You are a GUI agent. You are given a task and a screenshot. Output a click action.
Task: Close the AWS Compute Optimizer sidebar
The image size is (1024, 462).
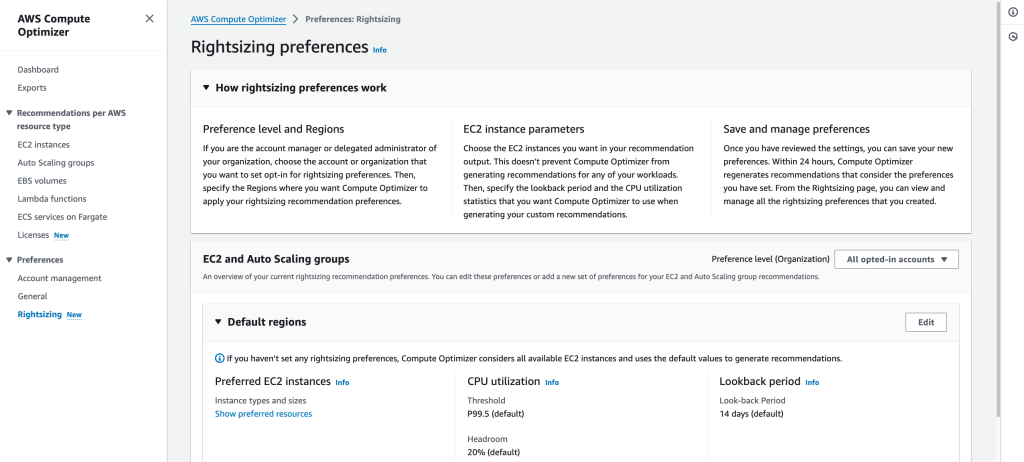click(150, 18)
